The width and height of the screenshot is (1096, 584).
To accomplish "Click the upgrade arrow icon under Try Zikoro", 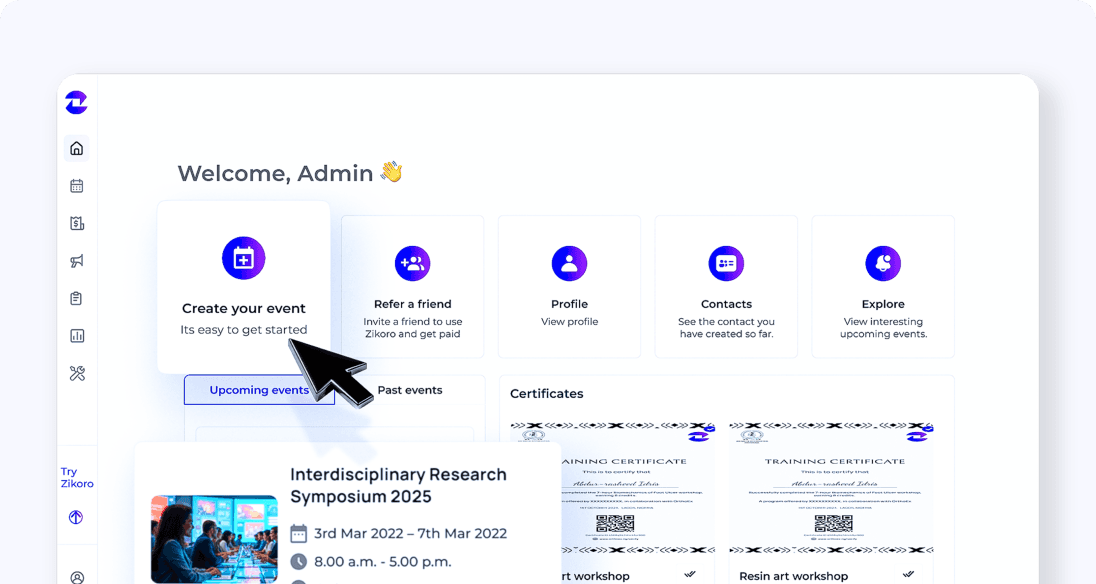I will 76,517.
